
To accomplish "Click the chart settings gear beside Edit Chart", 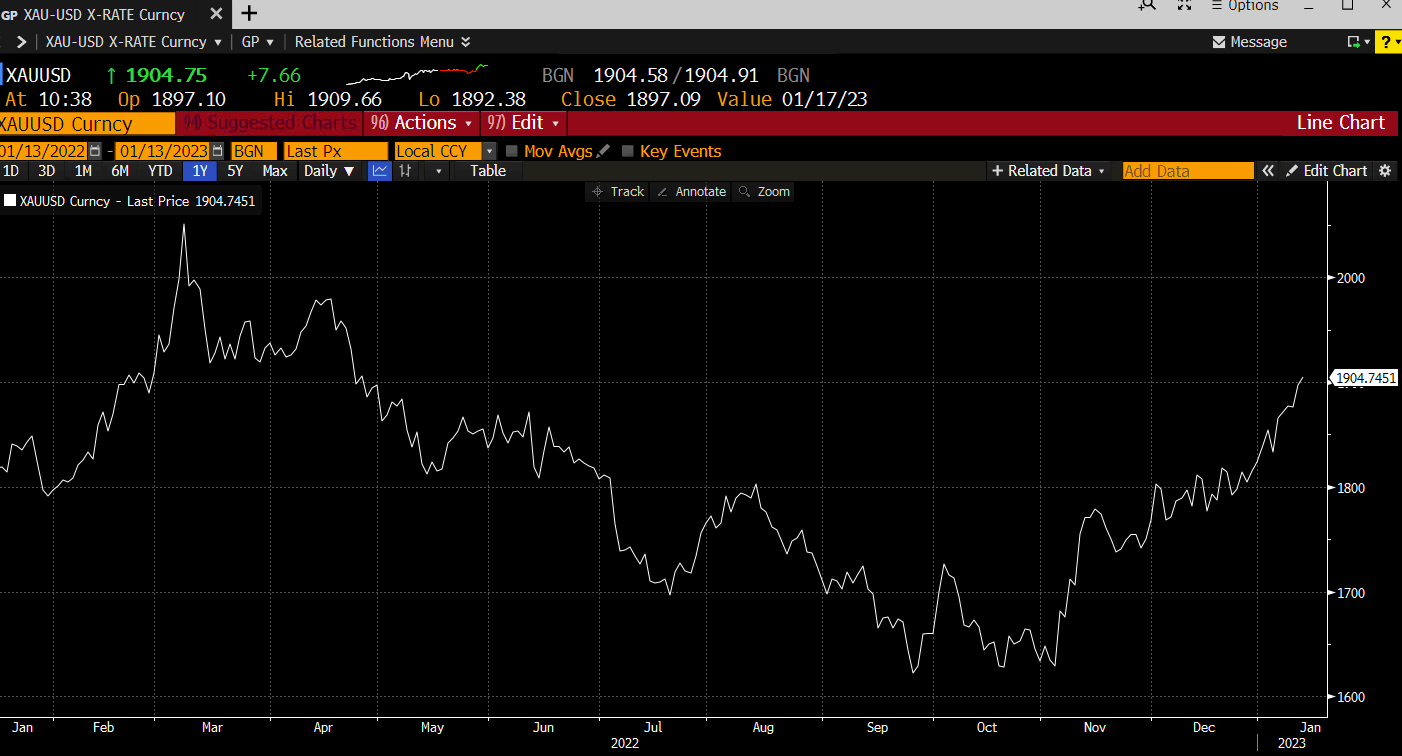I will pyautogui.click(x=1386, y=170).
